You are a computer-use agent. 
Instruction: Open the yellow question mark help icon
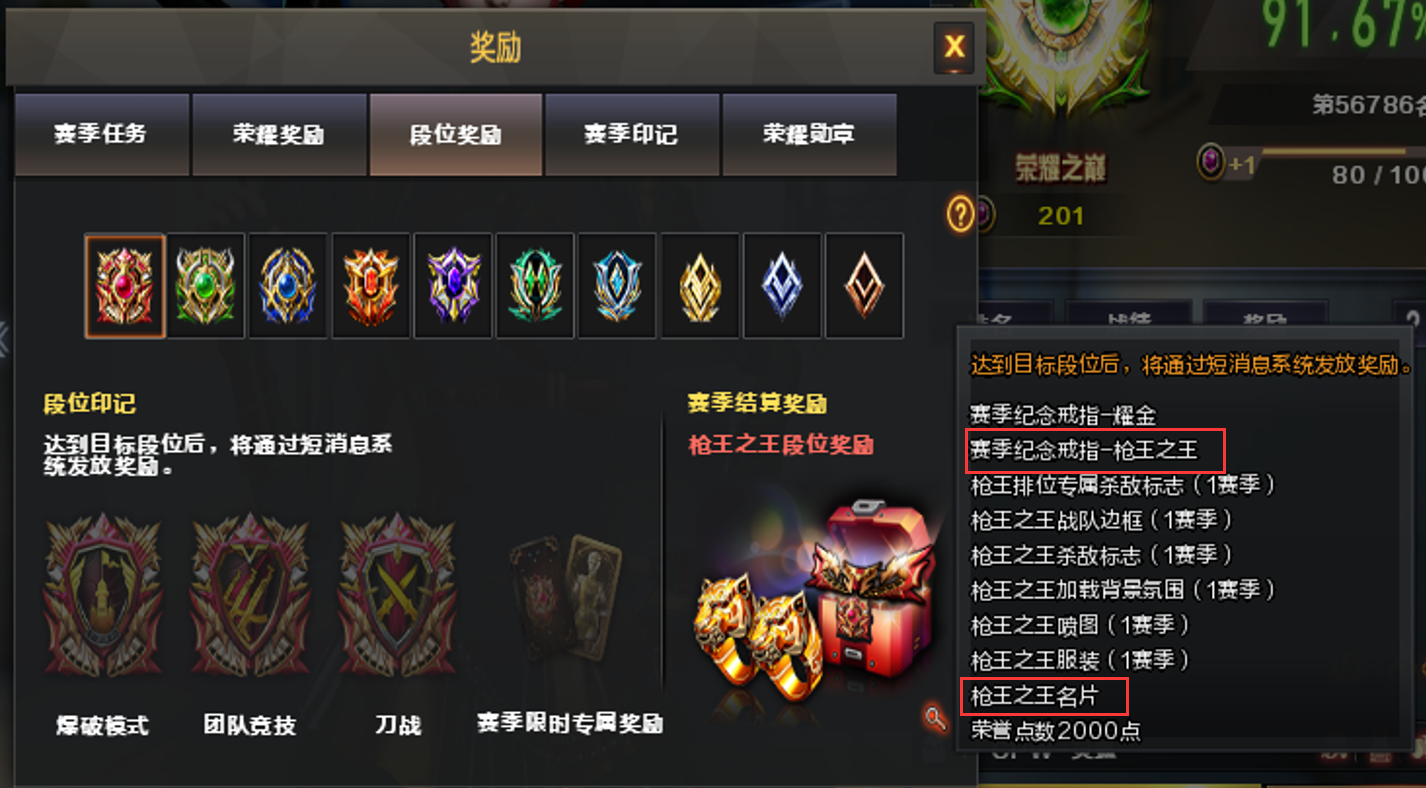[960, 213]
